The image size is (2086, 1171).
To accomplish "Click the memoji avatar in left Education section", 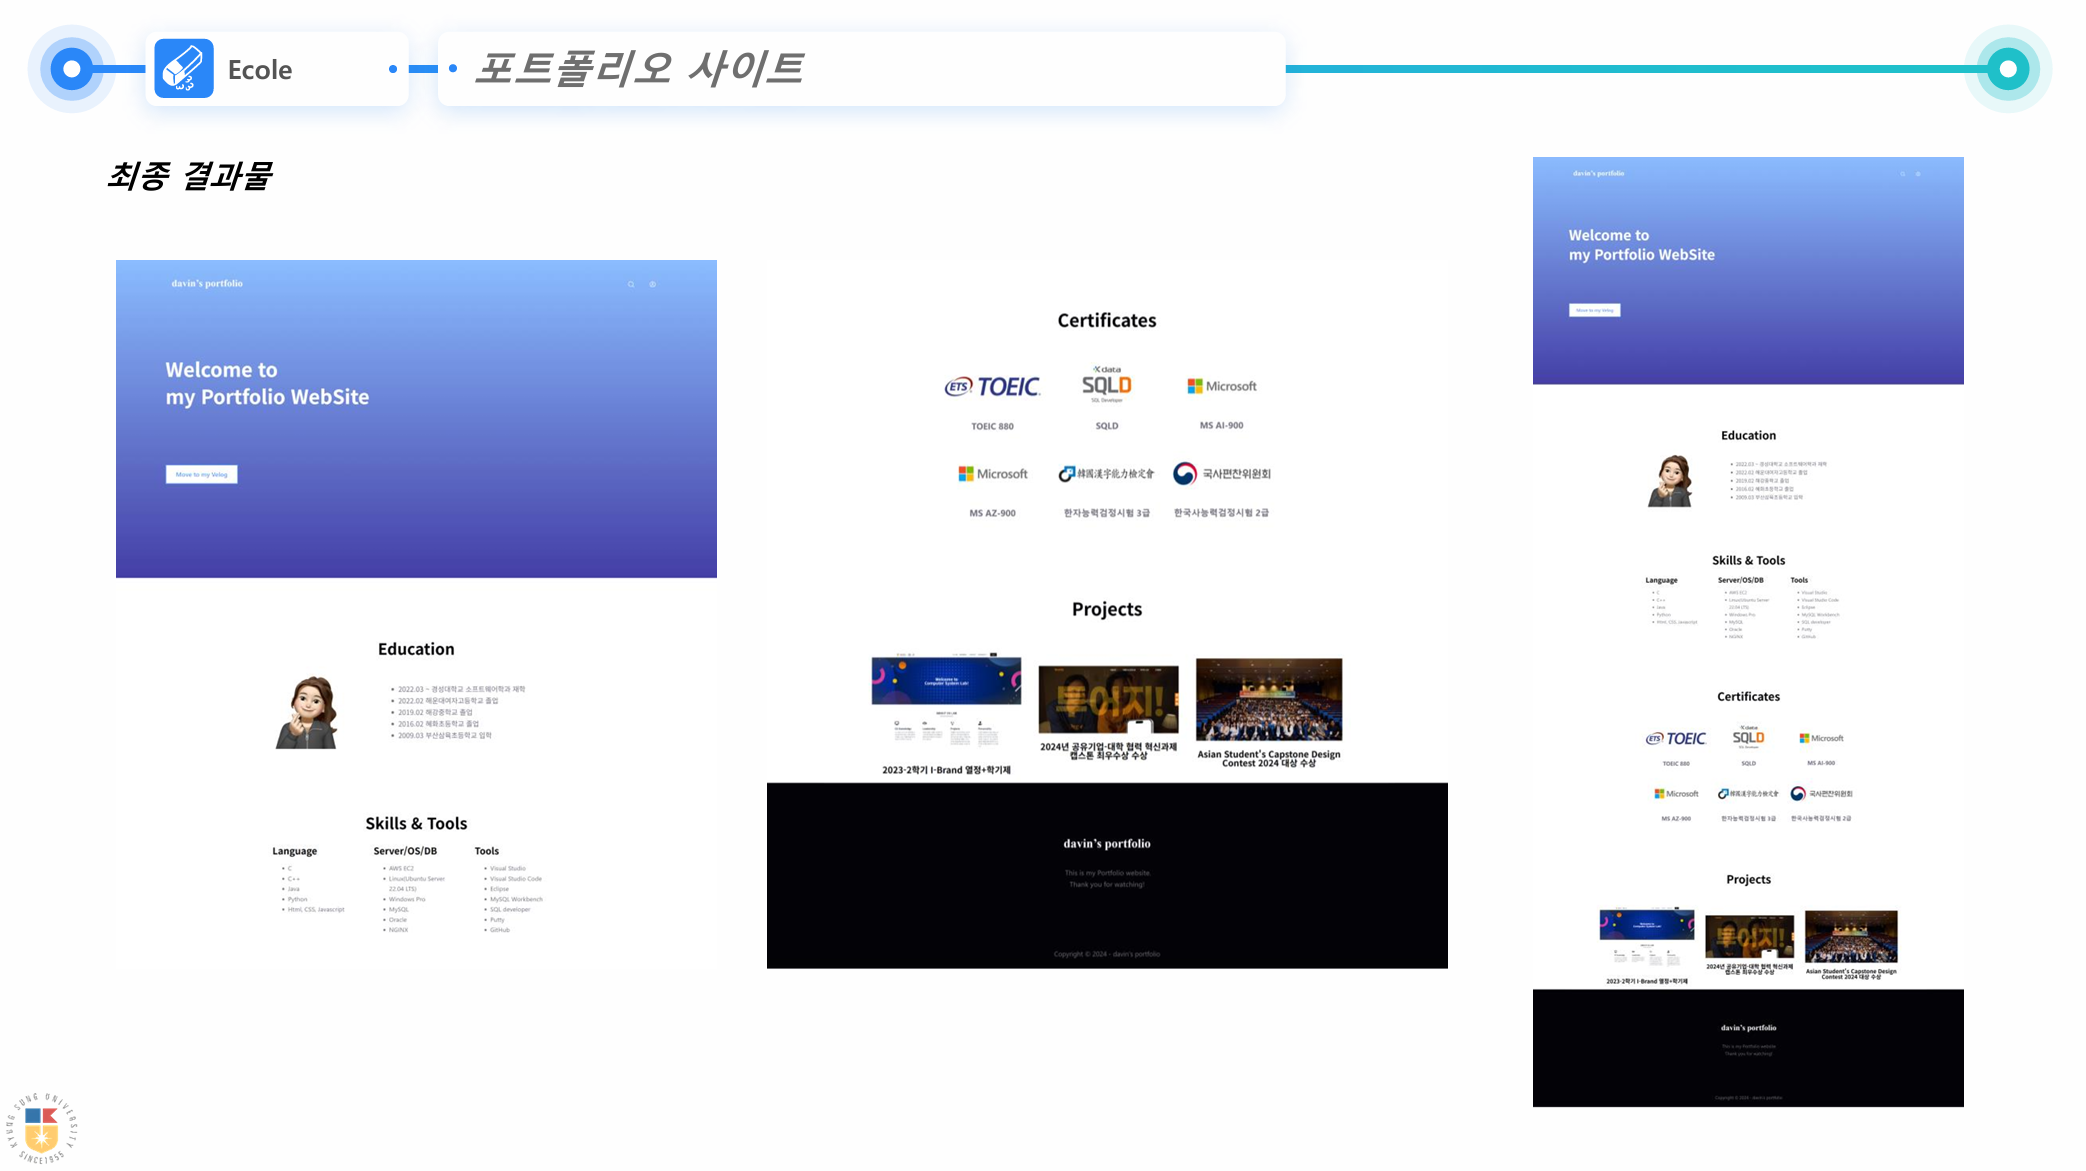I will [308, 712].
